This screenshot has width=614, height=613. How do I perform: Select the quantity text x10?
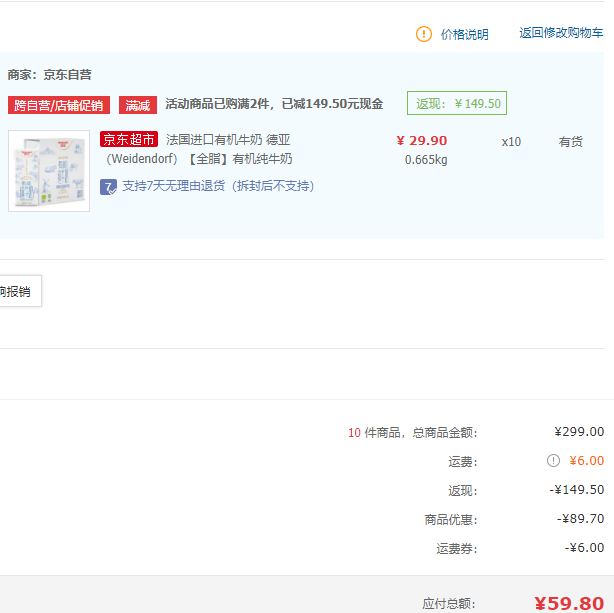tap(511, 142)
